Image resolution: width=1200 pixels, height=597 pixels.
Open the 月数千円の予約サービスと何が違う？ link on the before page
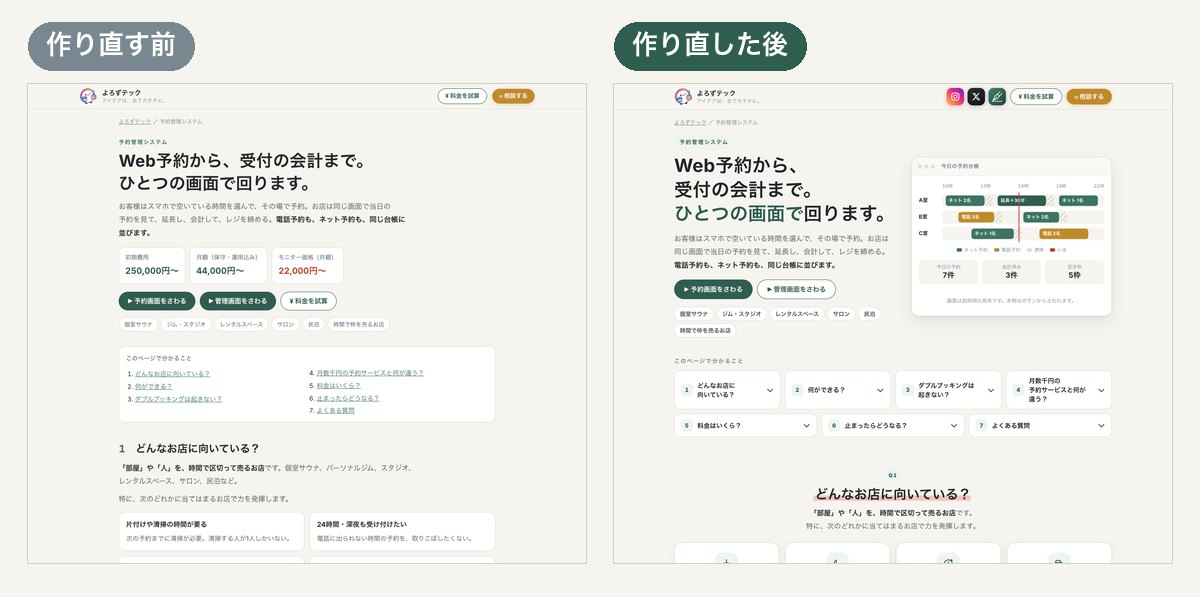[x=369, y=373]
